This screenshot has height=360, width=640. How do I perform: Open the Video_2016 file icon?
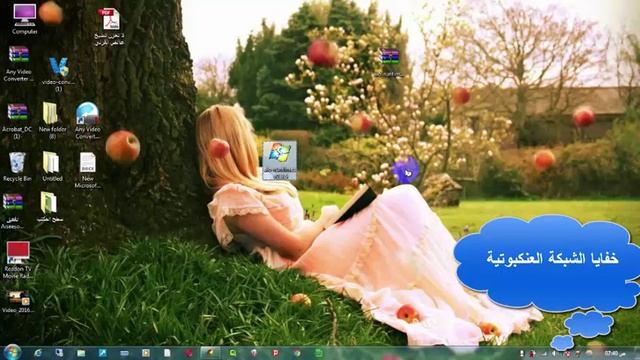[x=17, y=302]
